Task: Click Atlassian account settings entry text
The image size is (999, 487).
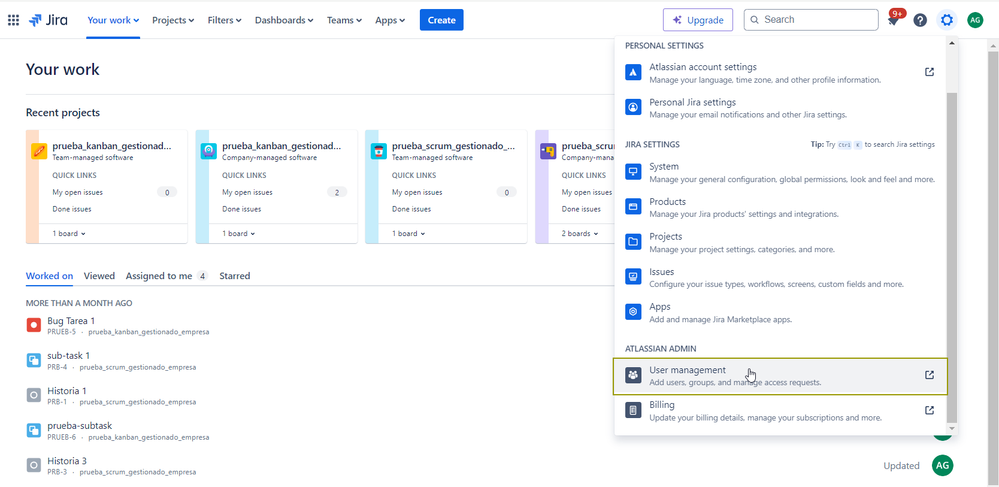Action: (703, 67)
